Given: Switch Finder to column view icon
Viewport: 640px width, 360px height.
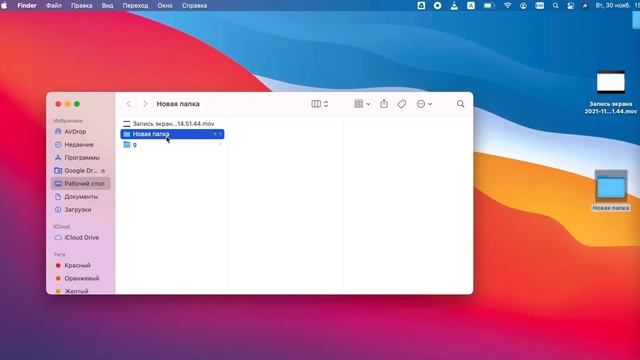Looking at the screenshot, I should click(316, 104).
